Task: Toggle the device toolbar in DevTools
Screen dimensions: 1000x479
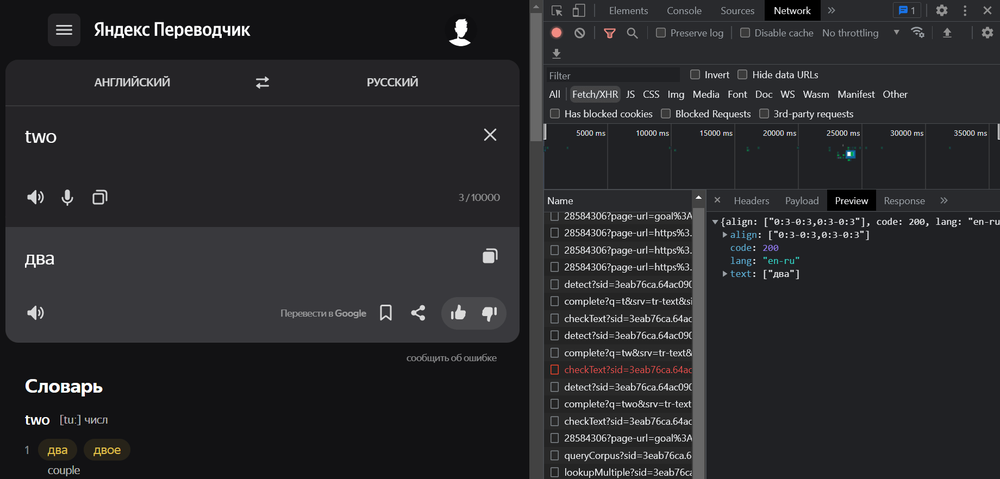Action: [x=578, y=10]
